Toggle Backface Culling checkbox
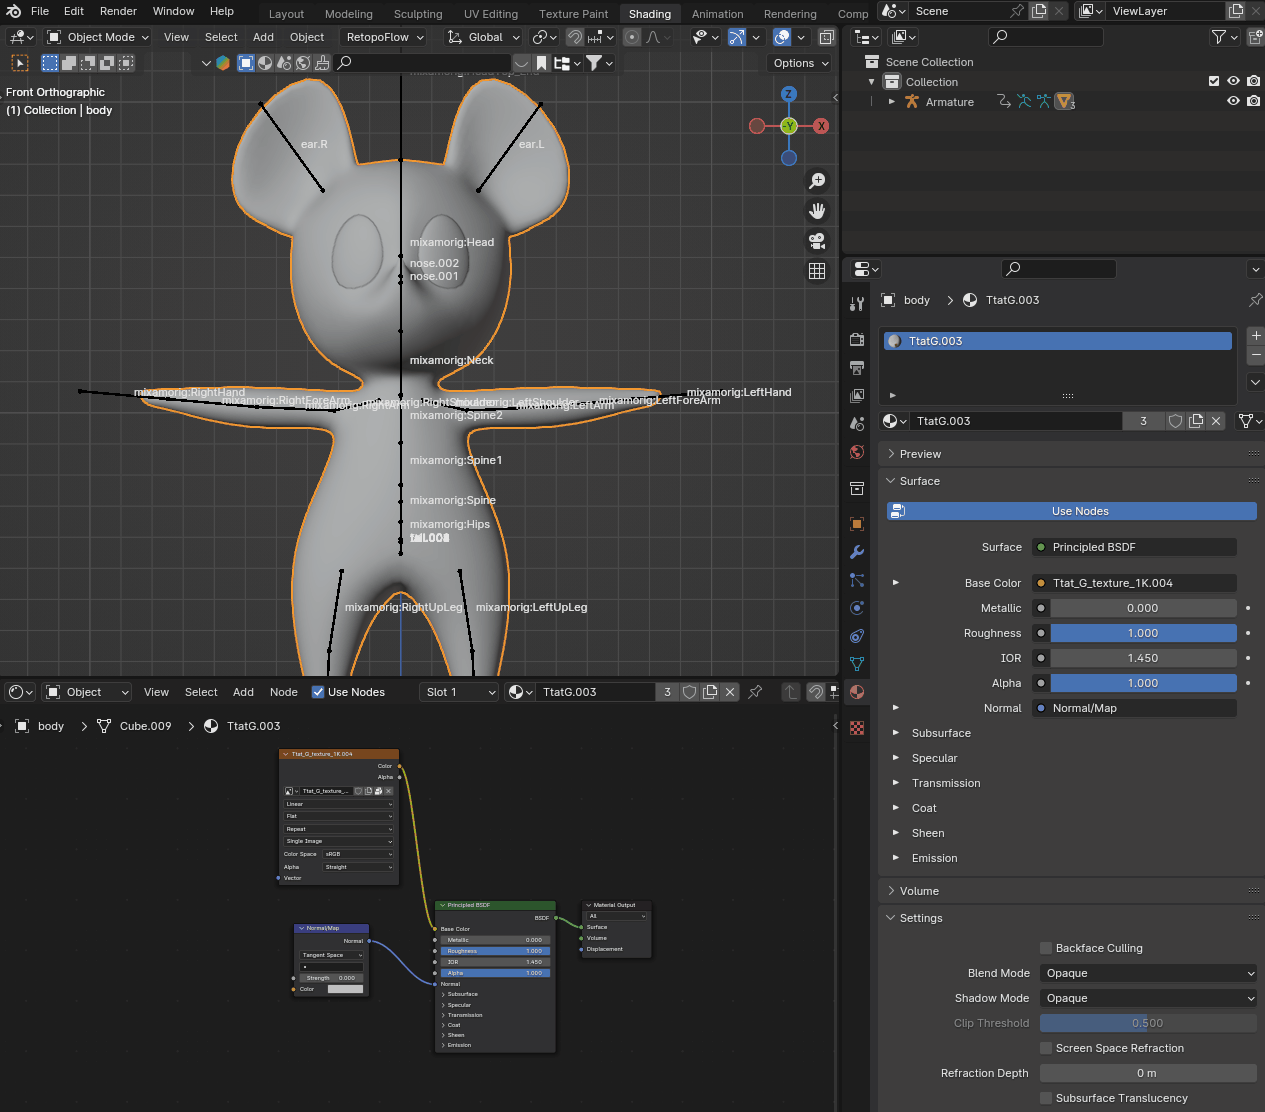1265x1112 pixels. [x=1046, y=948]
